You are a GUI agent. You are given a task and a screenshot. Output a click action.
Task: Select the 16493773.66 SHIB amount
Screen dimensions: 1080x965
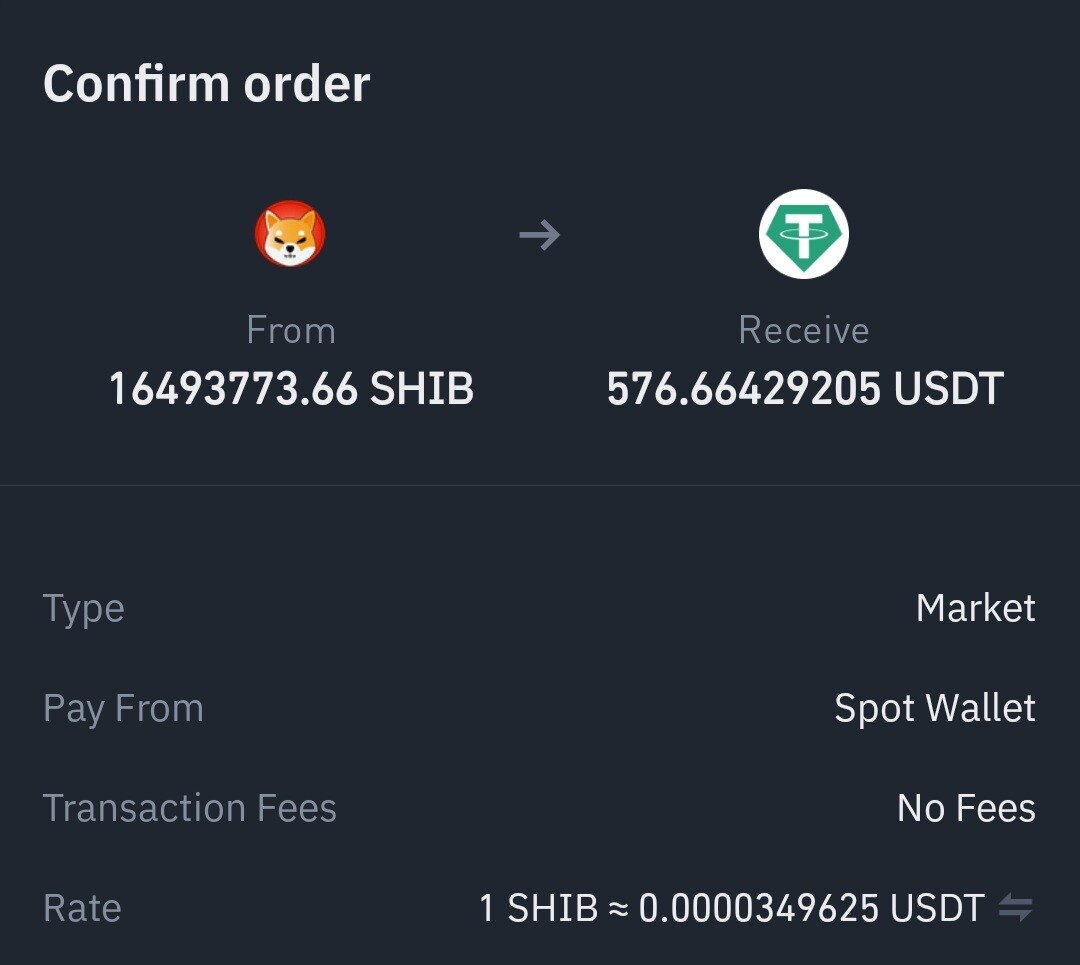[291, 388]
